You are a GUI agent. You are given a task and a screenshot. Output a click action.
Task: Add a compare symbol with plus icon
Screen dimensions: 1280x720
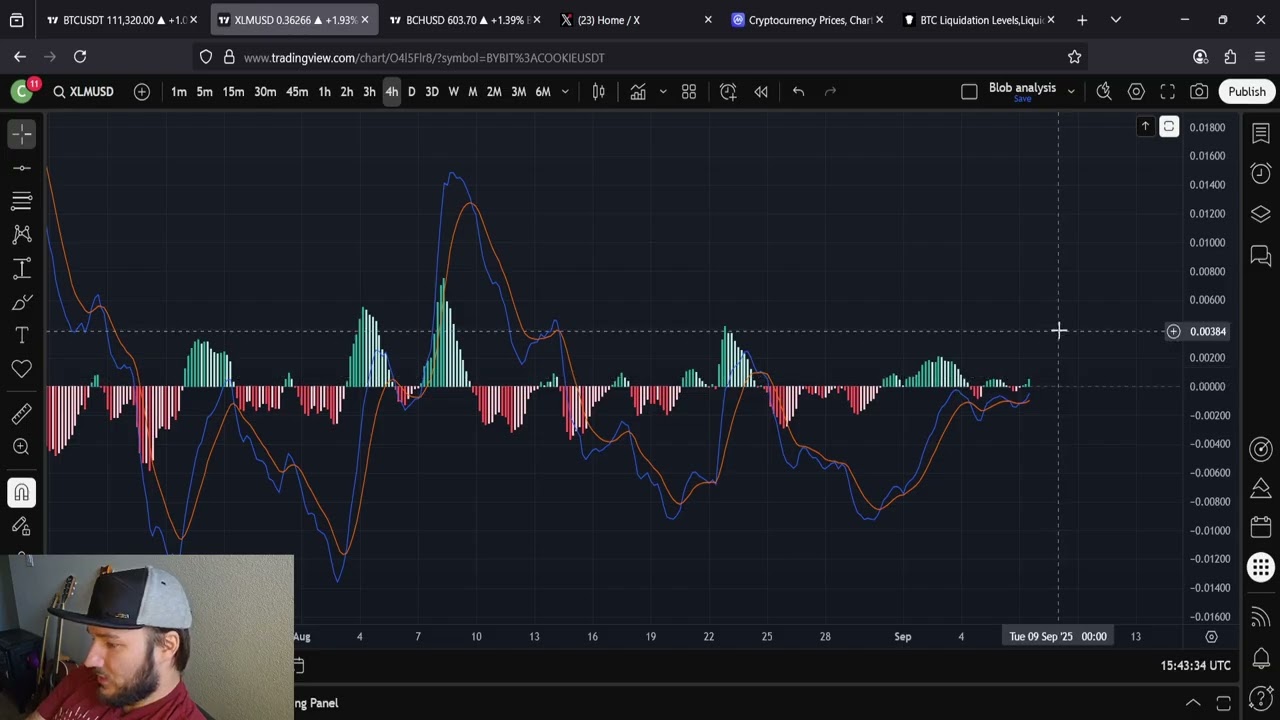[142, 92]
